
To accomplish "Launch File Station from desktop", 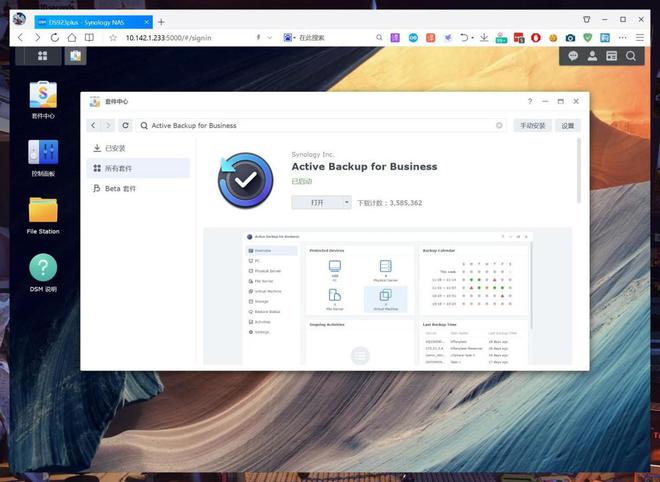I will point(43,211).
